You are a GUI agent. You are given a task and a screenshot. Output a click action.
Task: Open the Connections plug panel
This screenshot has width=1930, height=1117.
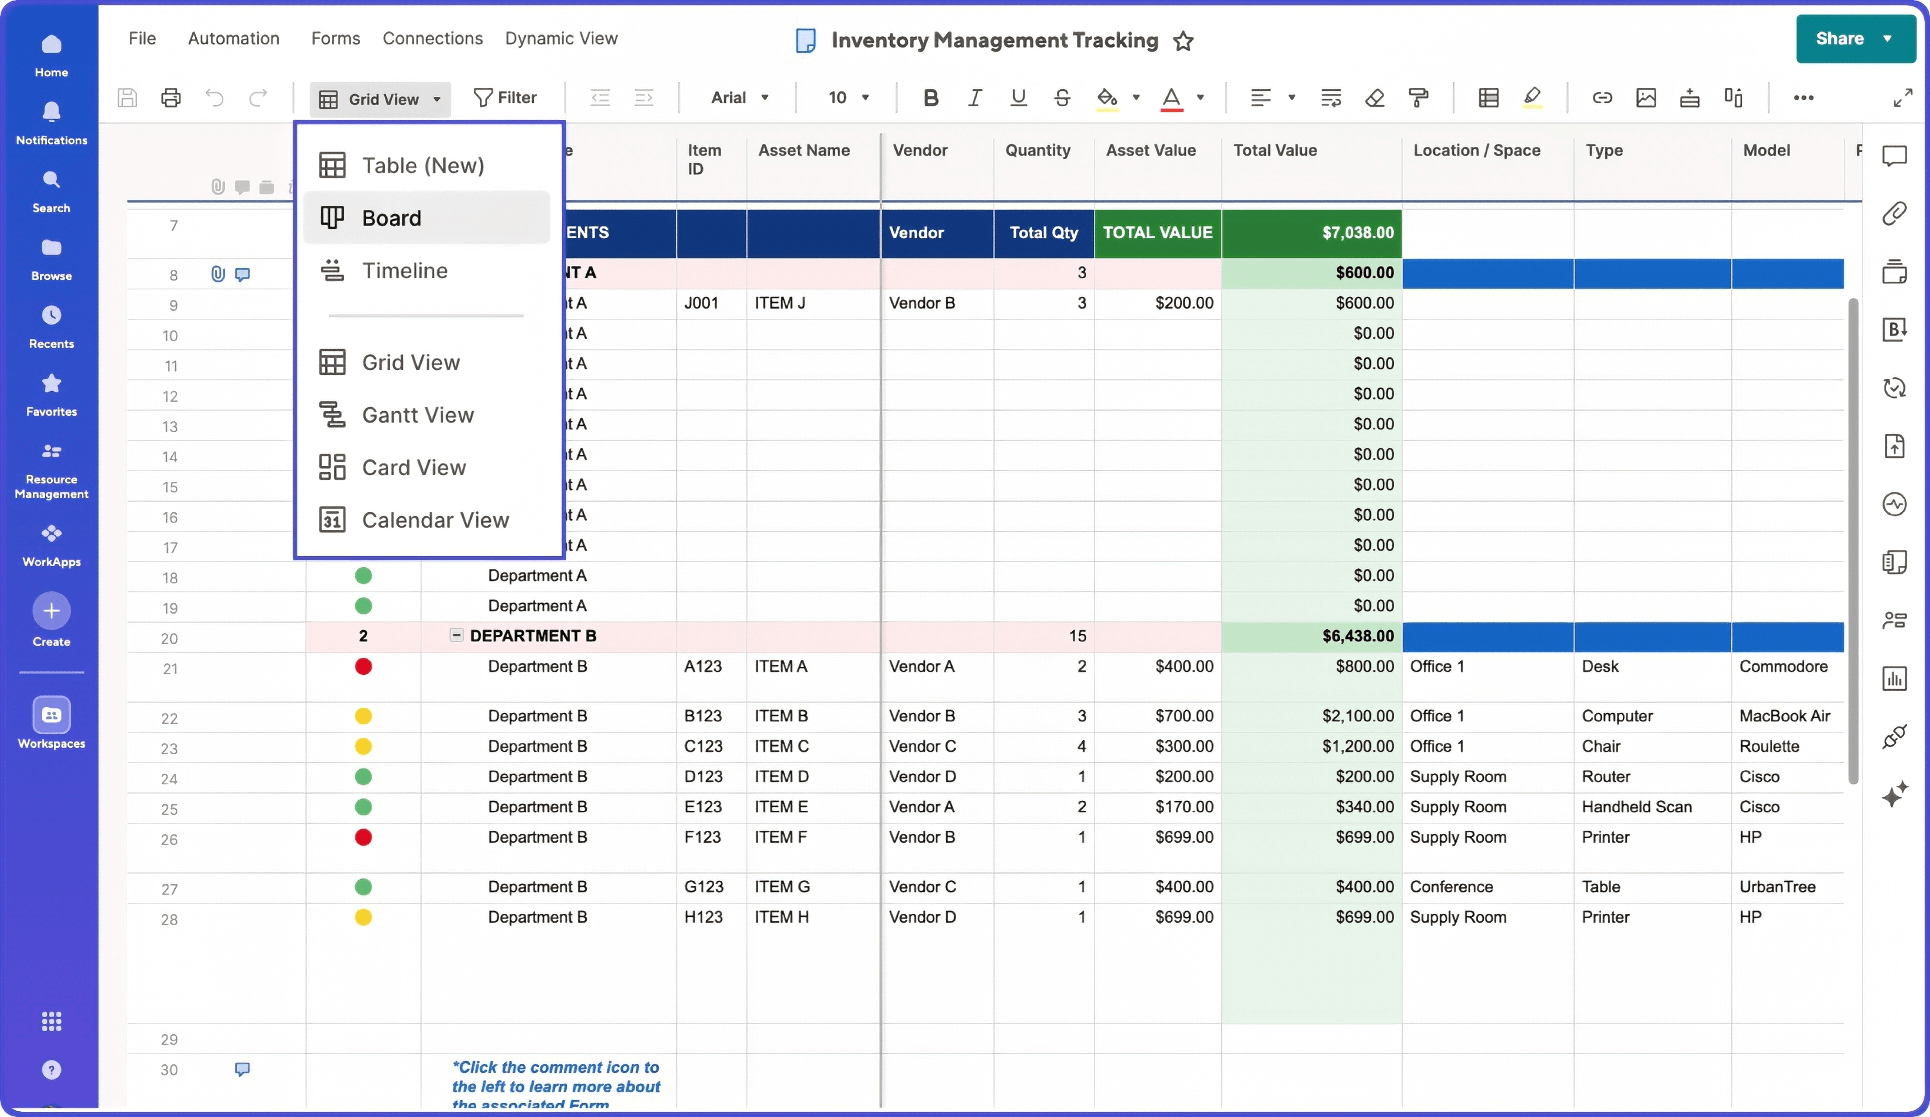[1895, 737]
